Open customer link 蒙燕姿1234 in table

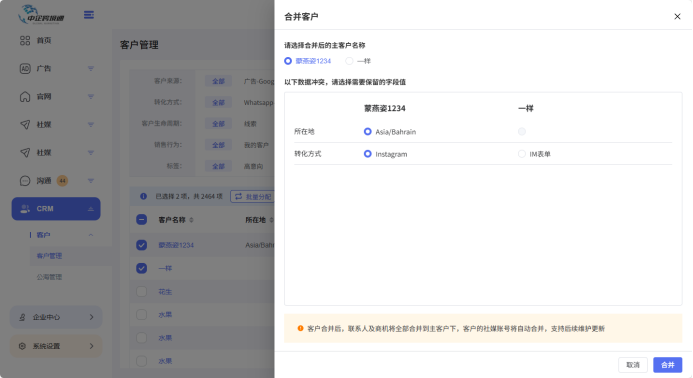pyautogui.click(x=176, y=245)
